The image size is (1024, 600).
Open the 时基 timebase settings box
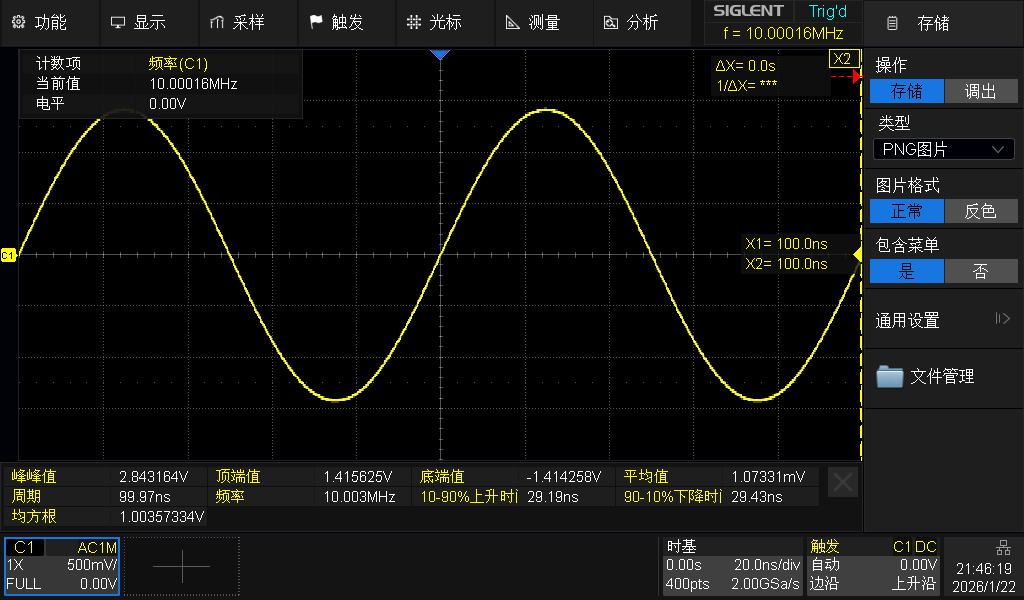732,565
